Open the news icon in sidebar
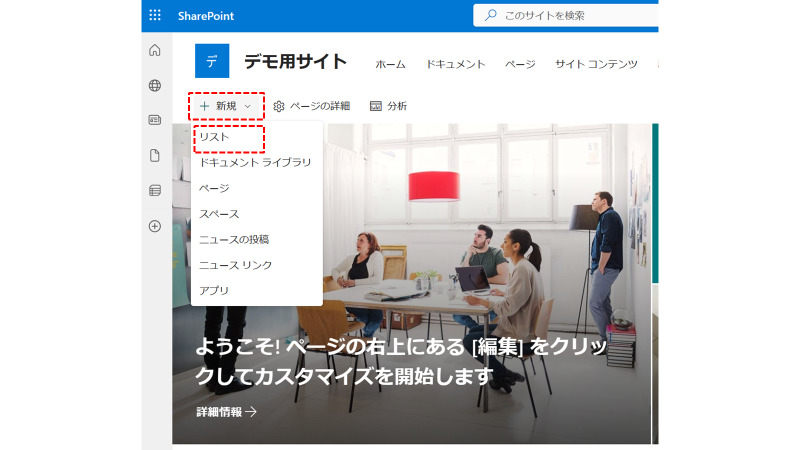This screenshot has width=800, height=450. [x=155, y=120]
